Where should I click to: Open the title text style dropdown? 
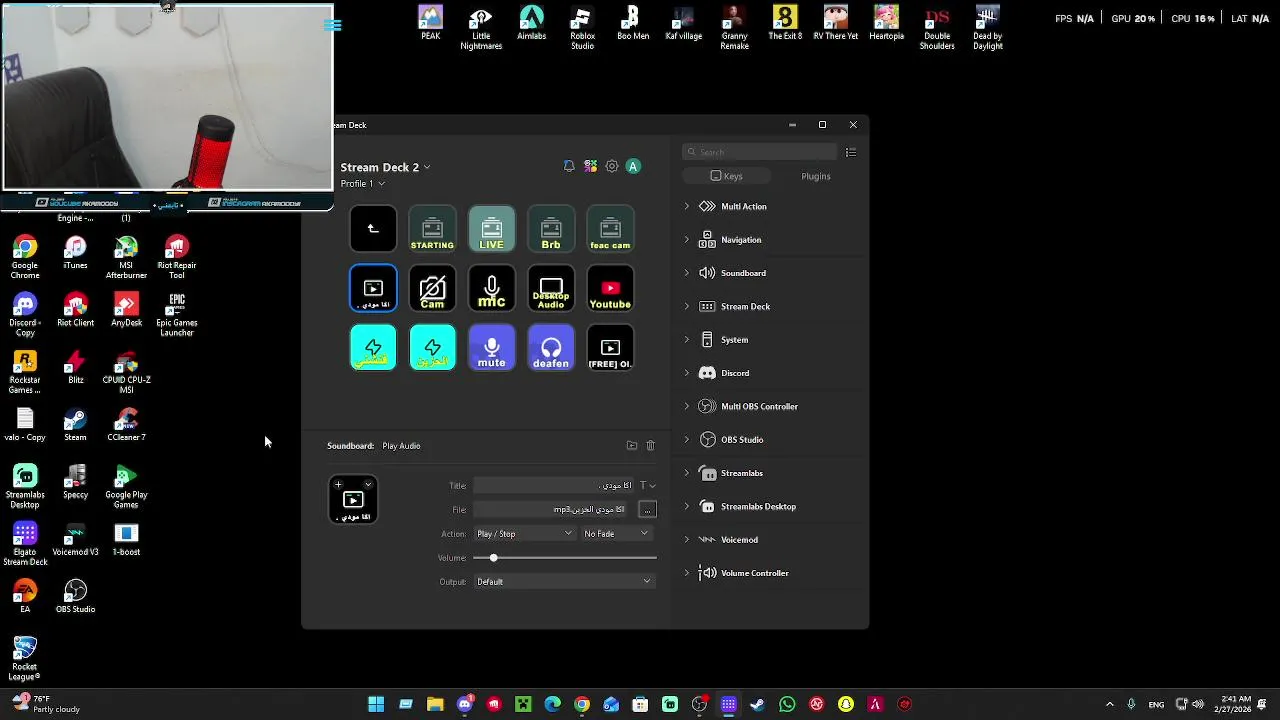pos(647,486)
